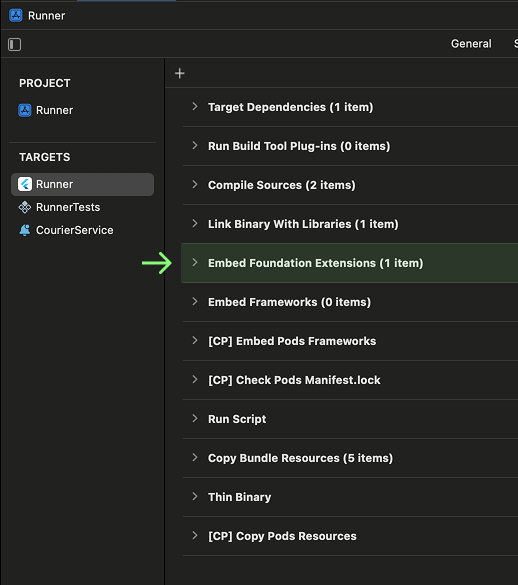
Task: Select the Runner target with Flutter icon
Action: point(82,184)
